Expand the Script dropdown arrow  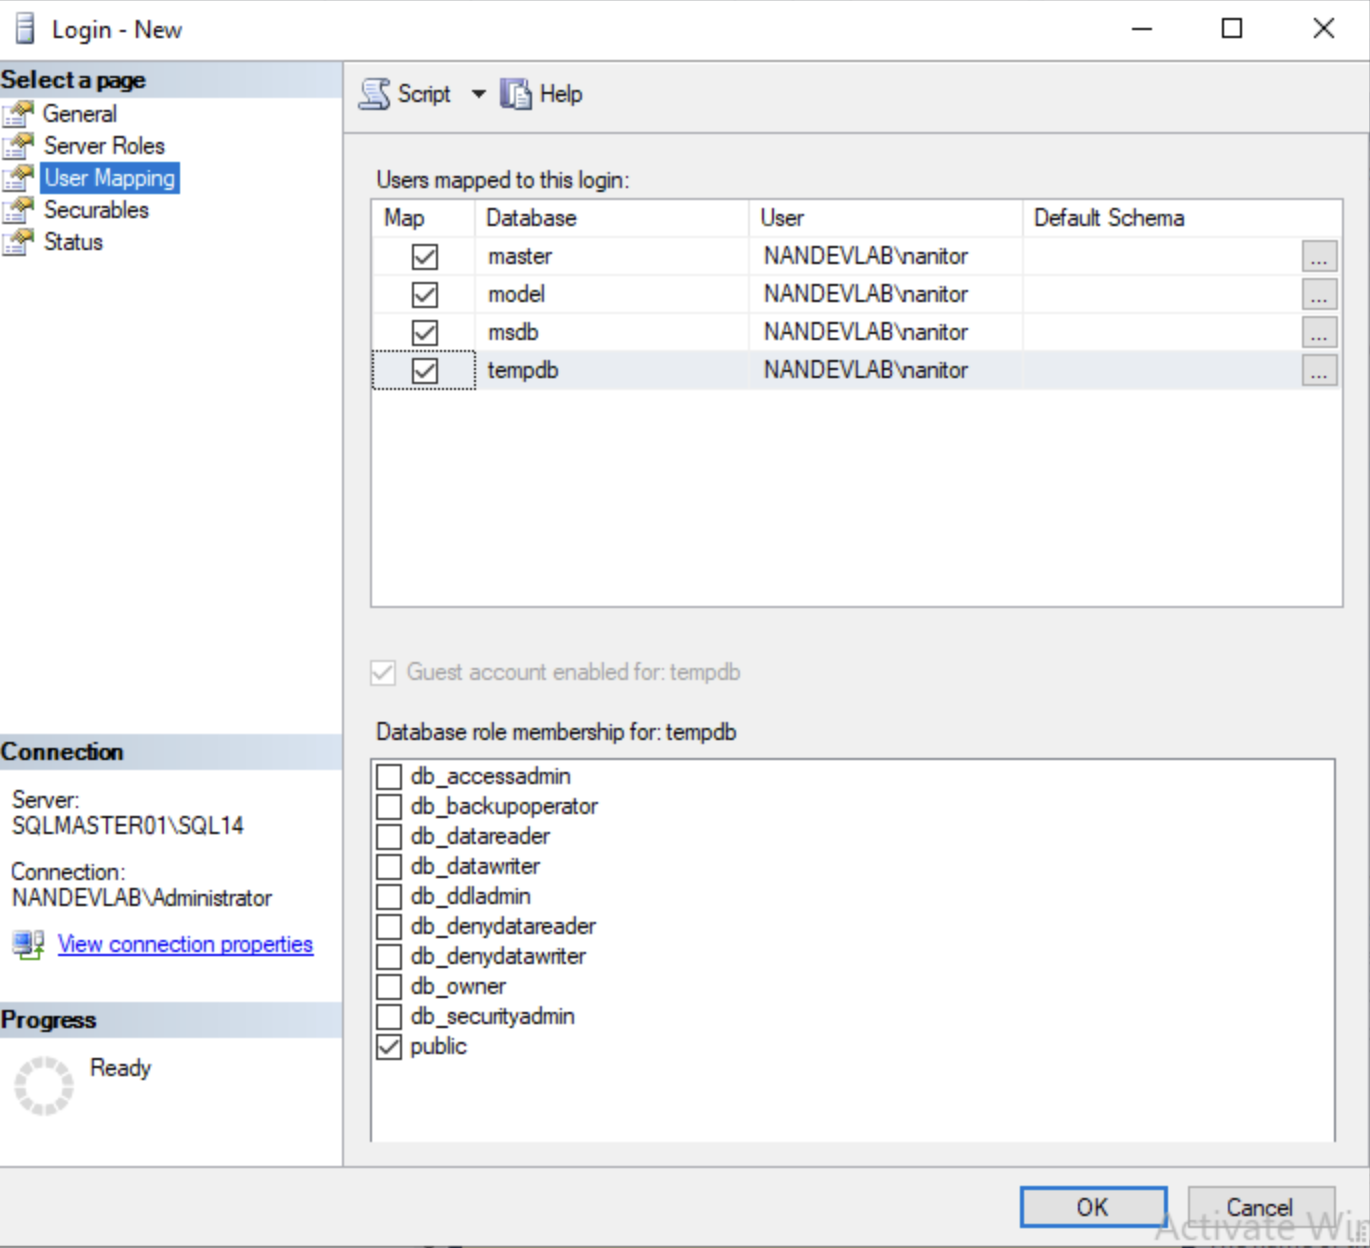pos(479,94)
